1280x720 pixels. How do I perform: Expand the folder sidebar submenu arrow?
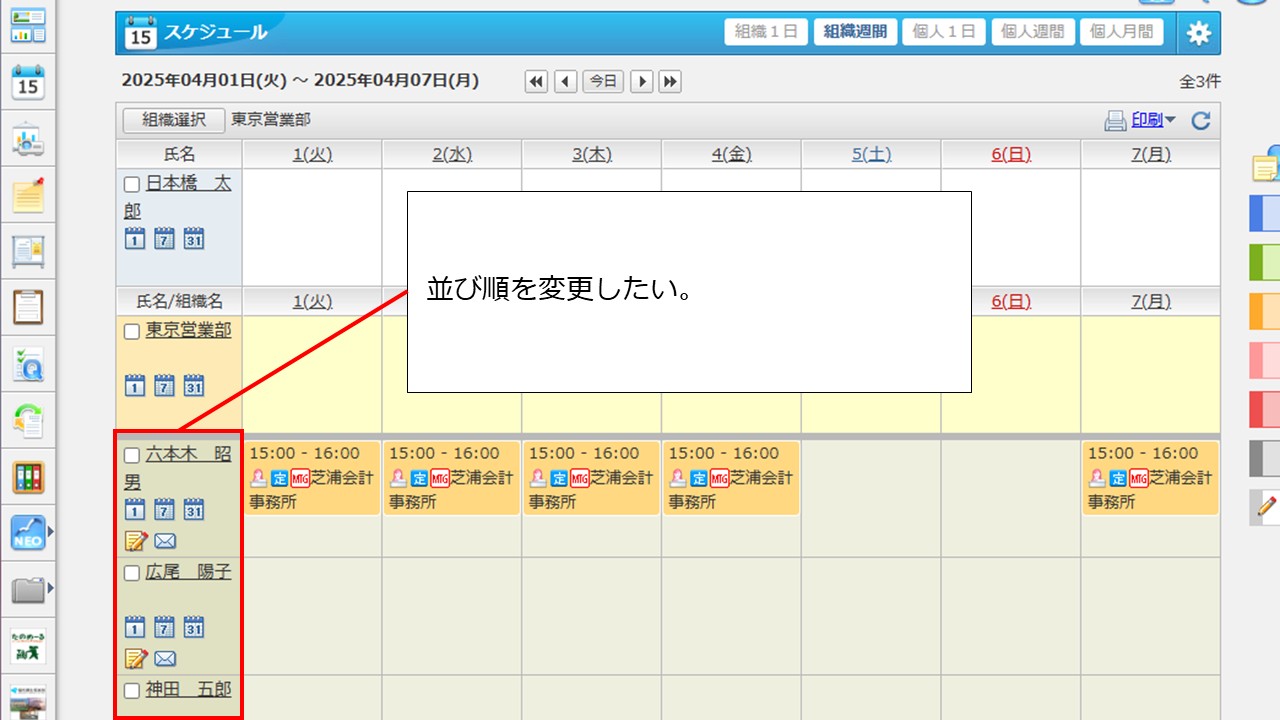(x=50, y=588)
